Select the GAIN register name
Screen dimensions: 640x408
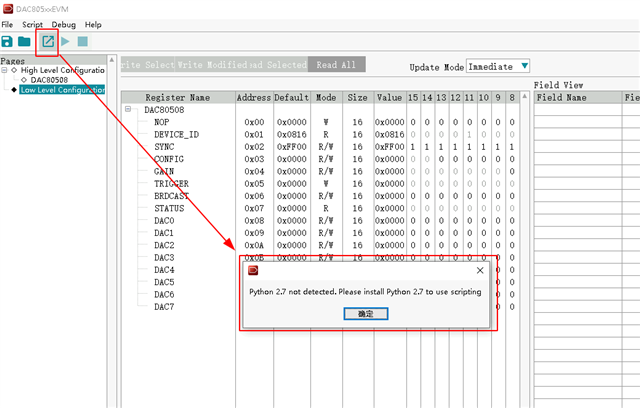click(164, 171)
